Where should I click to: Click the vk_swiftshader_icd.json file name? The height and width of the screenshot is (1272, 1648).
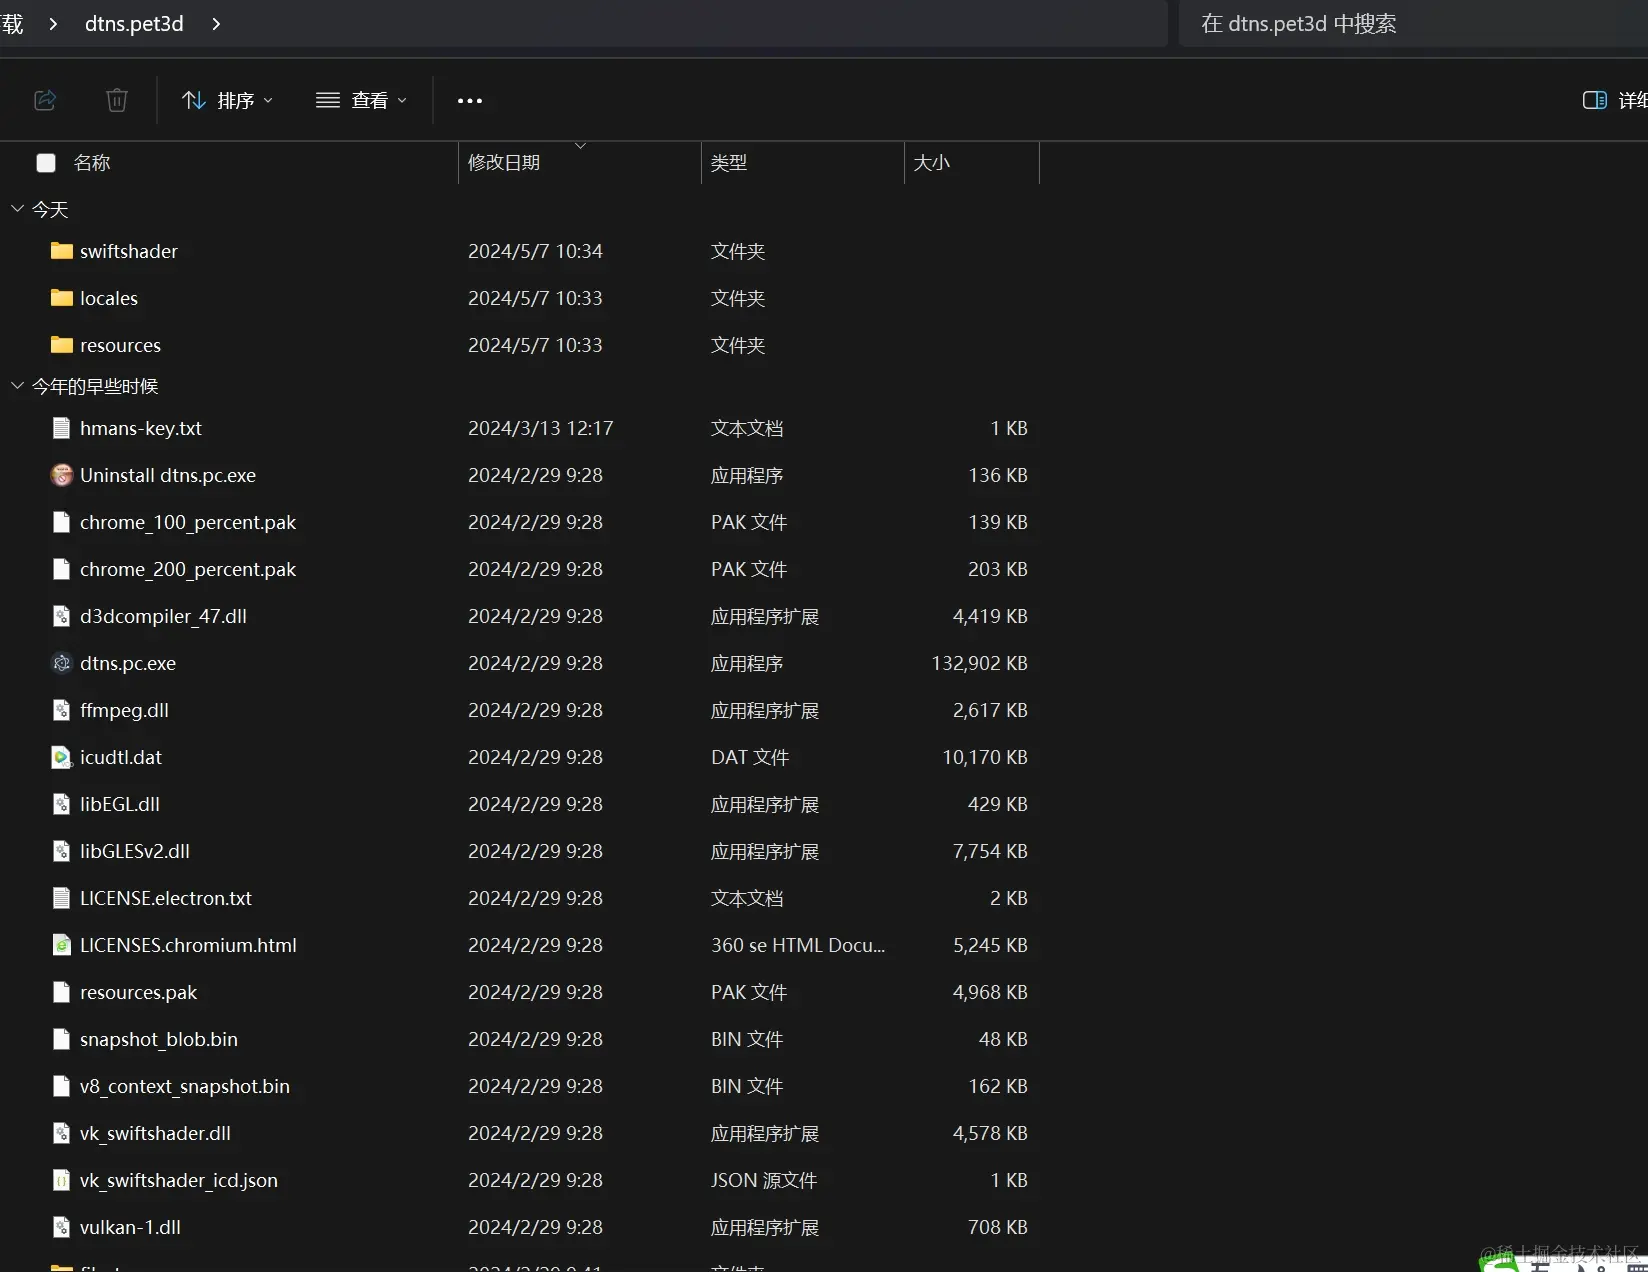point(179,1180)
